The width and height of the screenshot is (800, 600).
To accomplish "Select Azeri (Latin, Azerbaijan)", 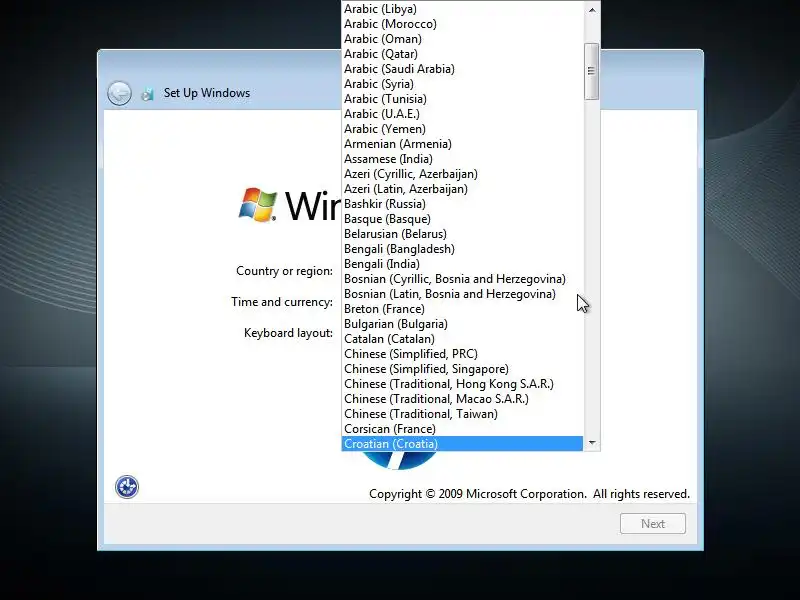I will 462,189.
